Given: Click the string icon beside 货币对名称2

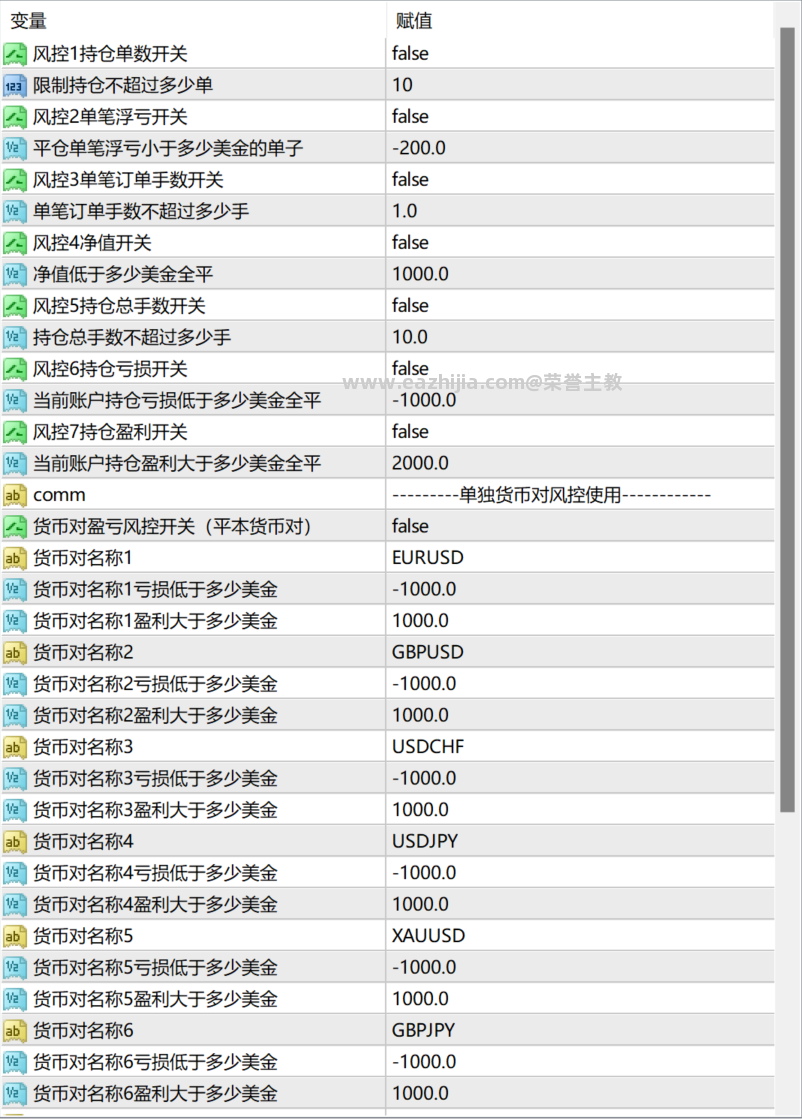Looking at the screenshot, I should [x=14, y=652].
